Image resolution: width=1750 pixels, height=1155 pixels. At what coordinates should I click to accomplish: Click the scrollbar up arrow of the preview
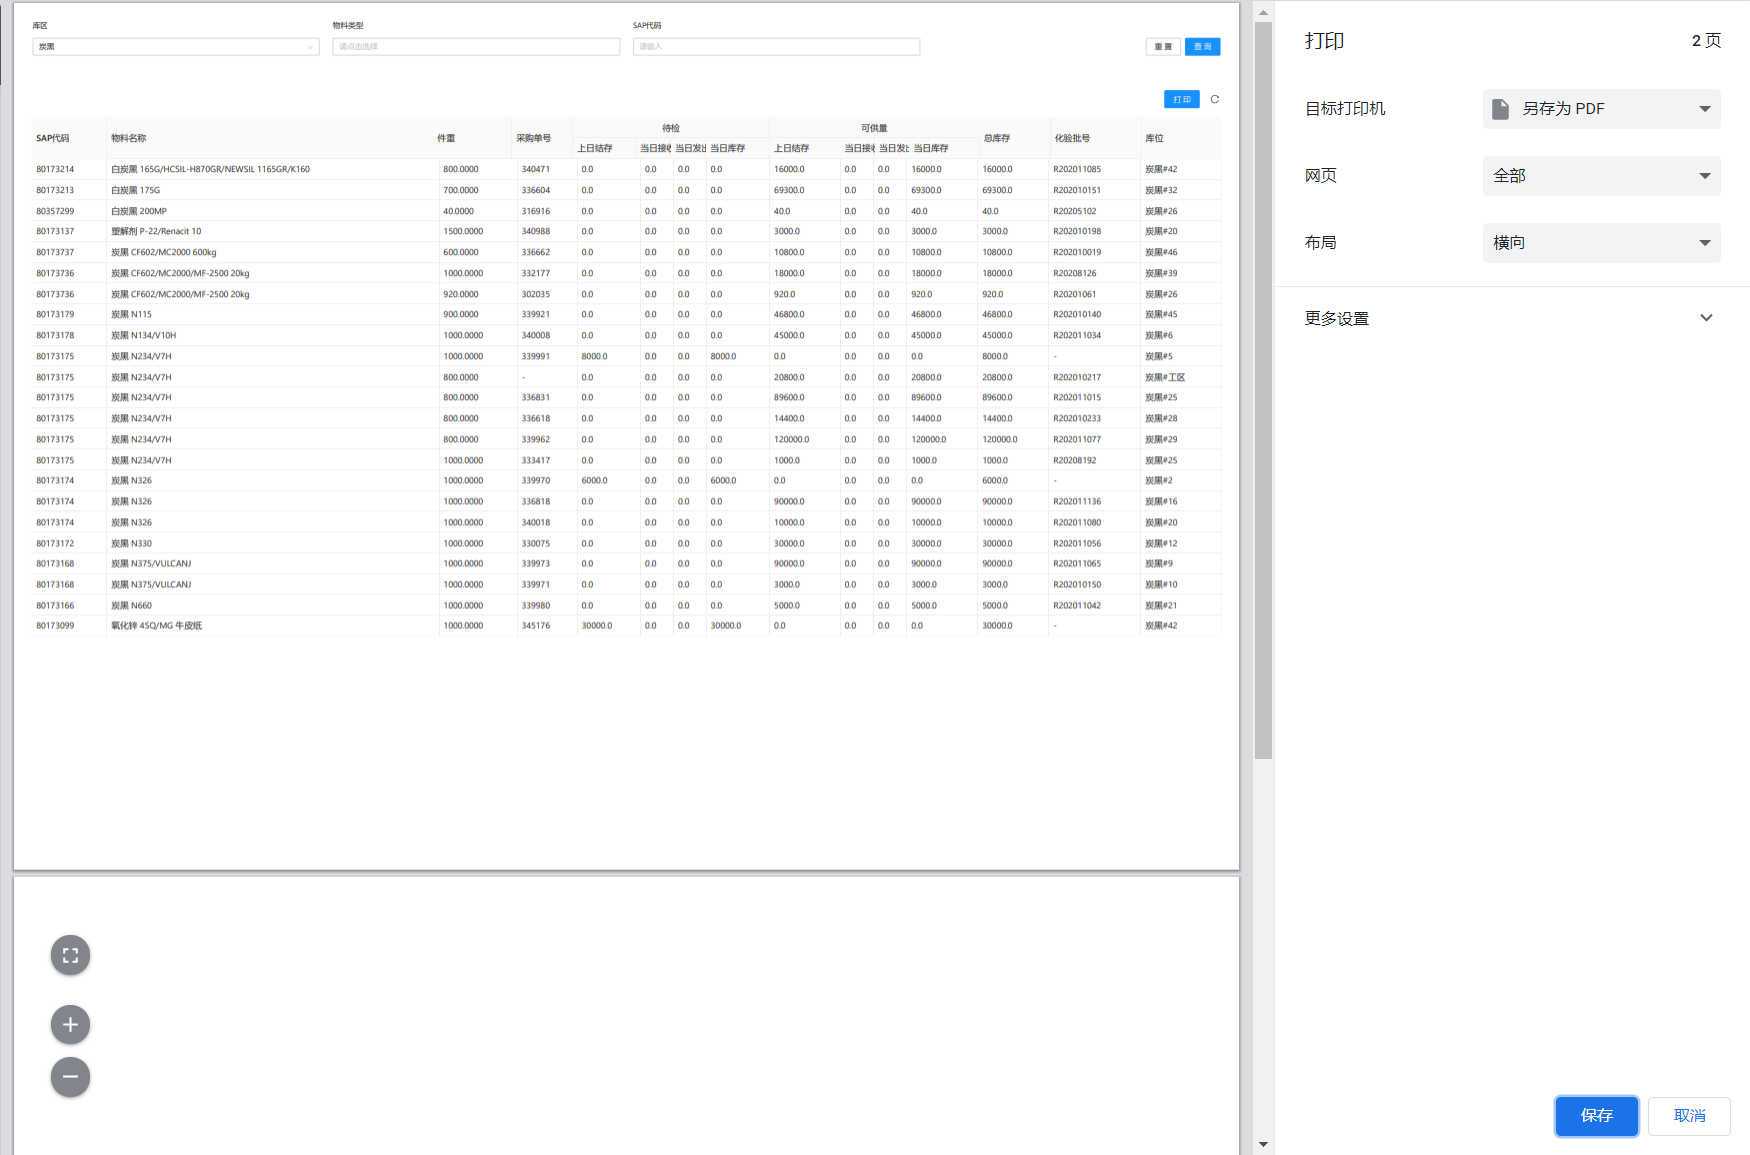click(x=1263, y=12)
